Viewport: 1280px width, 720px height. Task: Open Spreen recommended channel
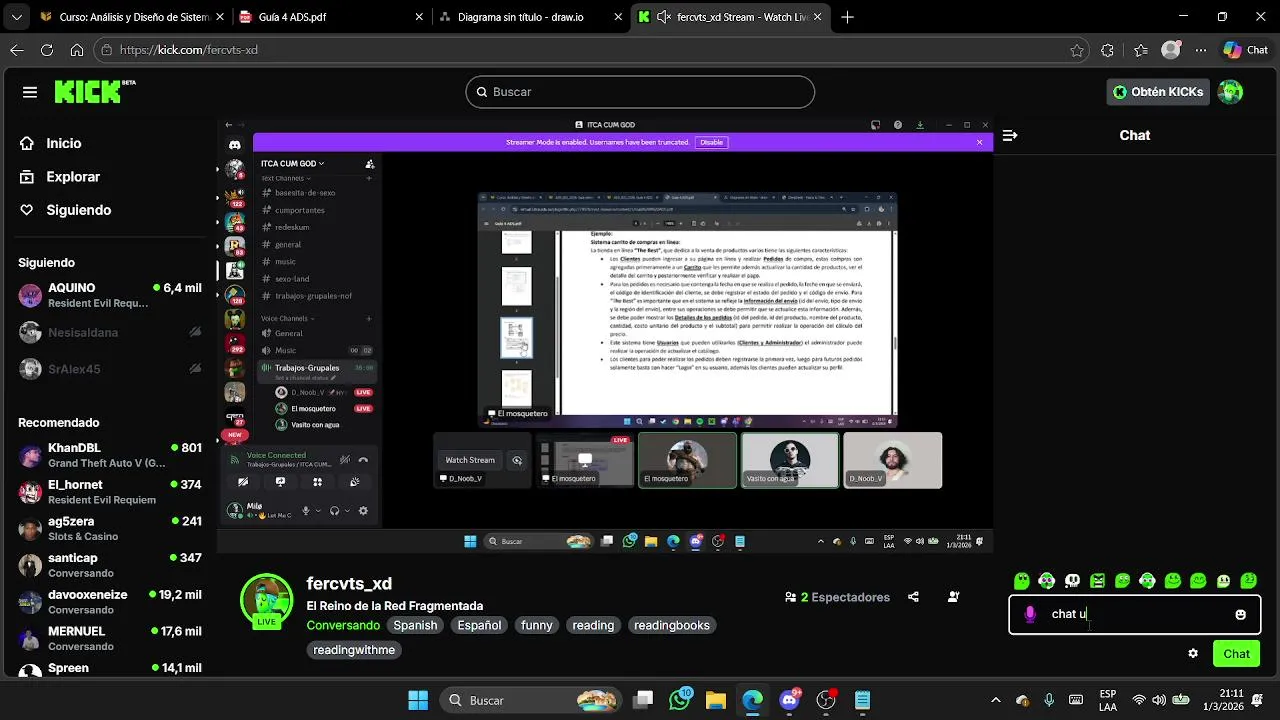(110, 668)
